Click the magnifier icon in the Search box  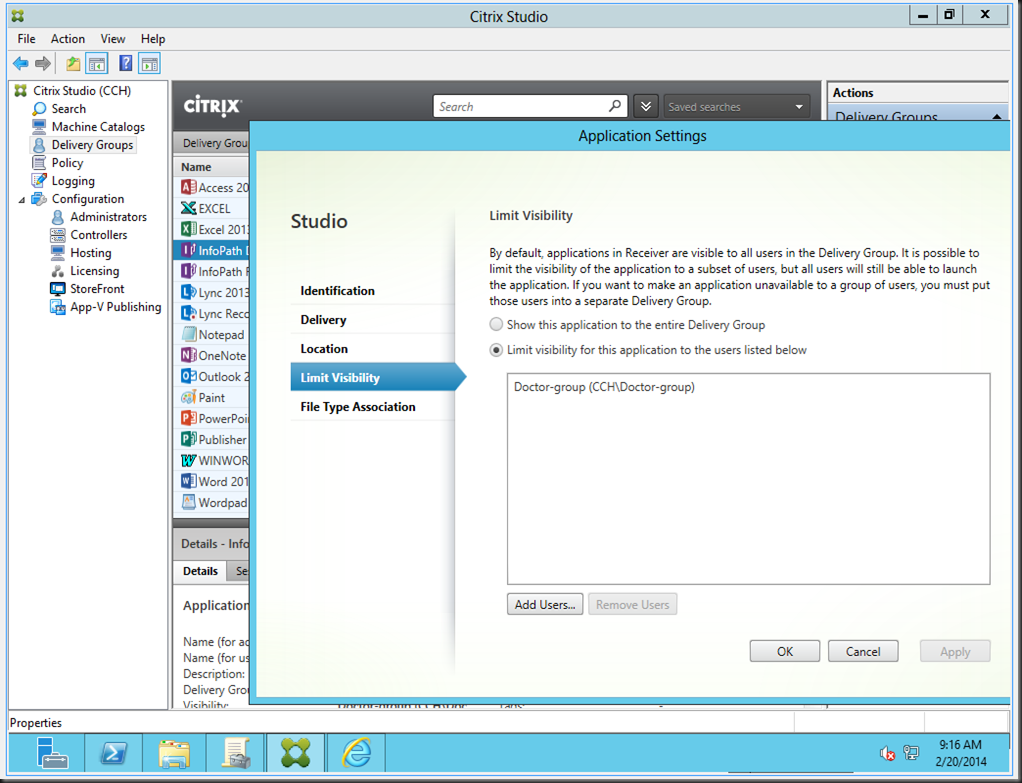pos(615,106)
